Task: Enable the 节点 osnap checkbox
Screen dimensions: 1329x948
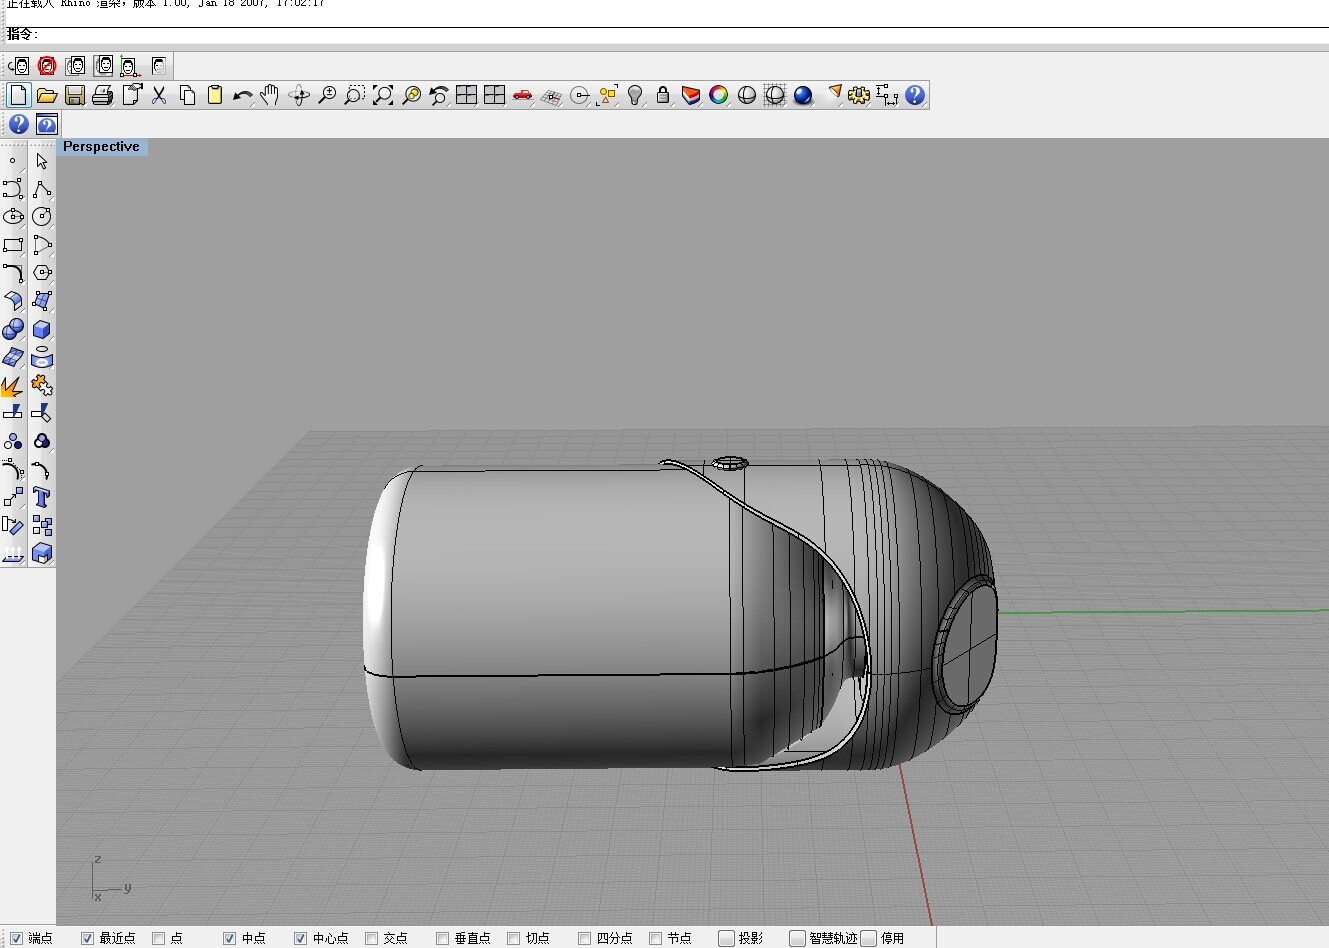Action: coord(655,938)
